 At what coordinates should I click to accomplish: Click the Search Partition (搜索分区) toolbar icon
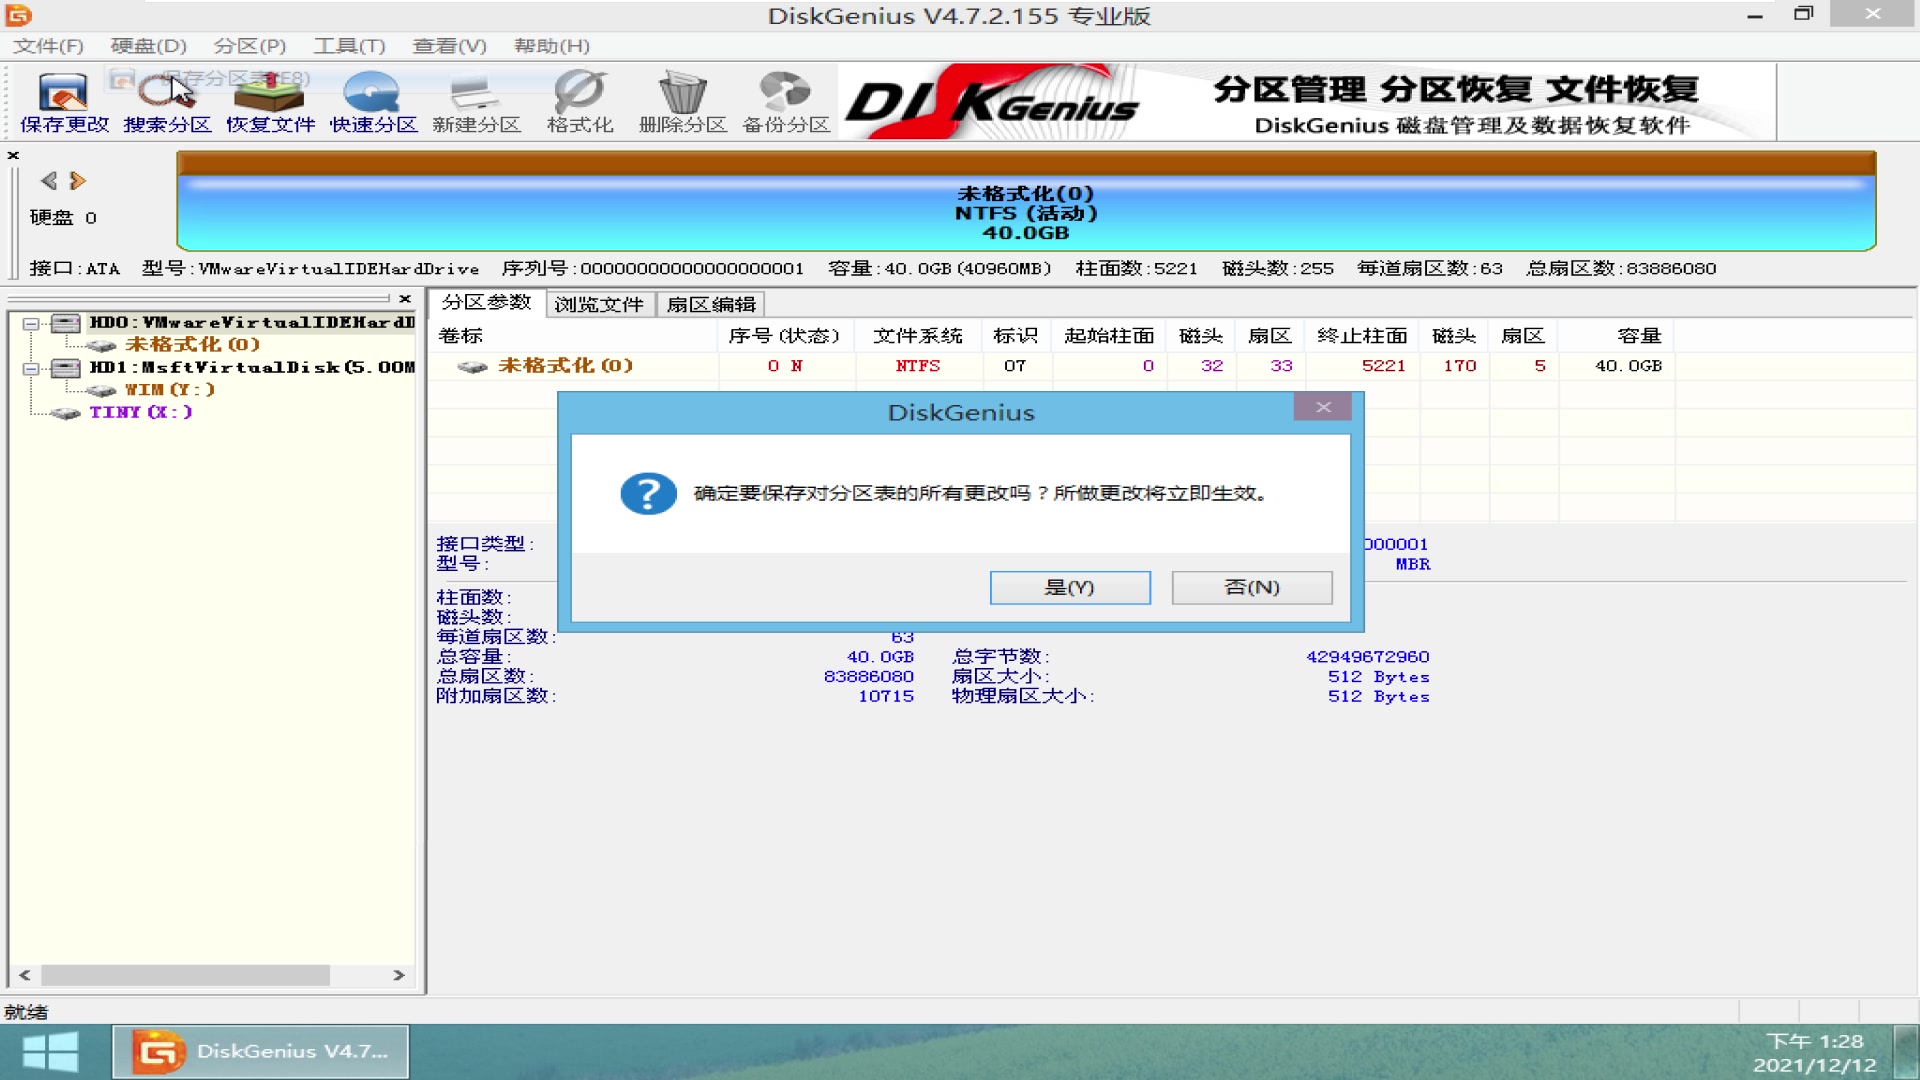167,102
